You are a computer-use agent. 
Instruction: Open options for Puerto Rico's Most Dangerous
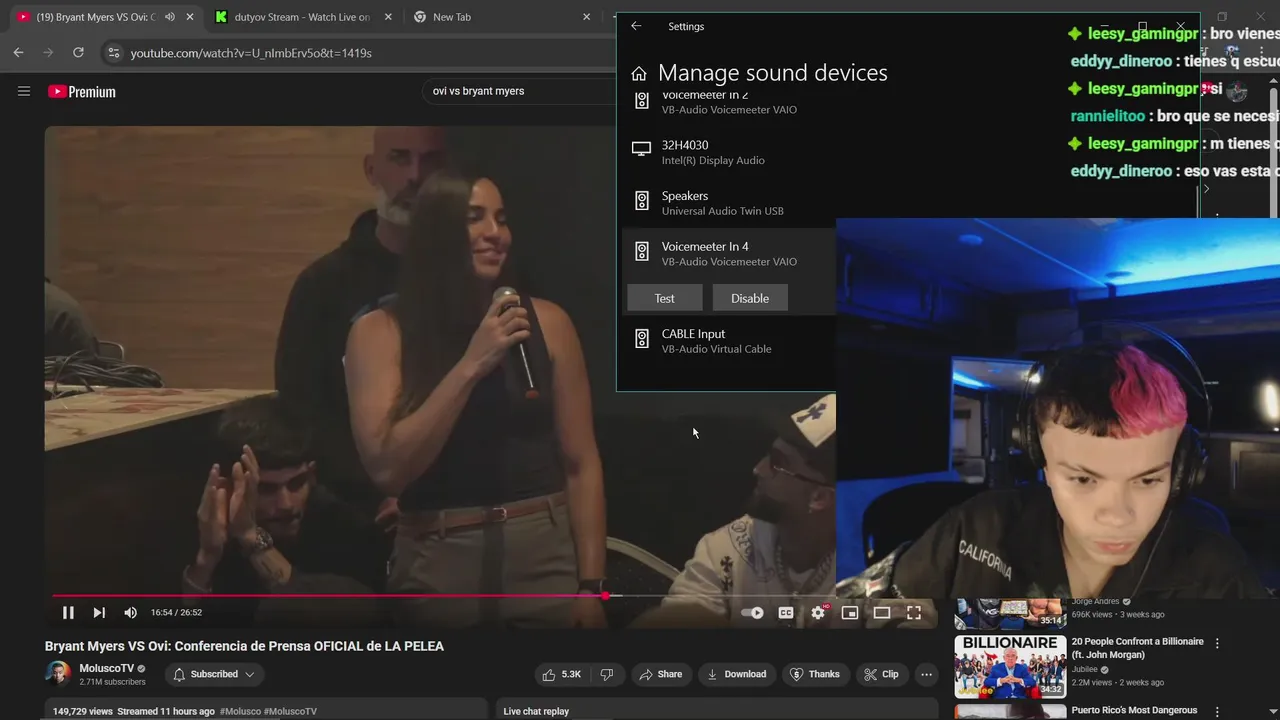(x=1217, y=711)
